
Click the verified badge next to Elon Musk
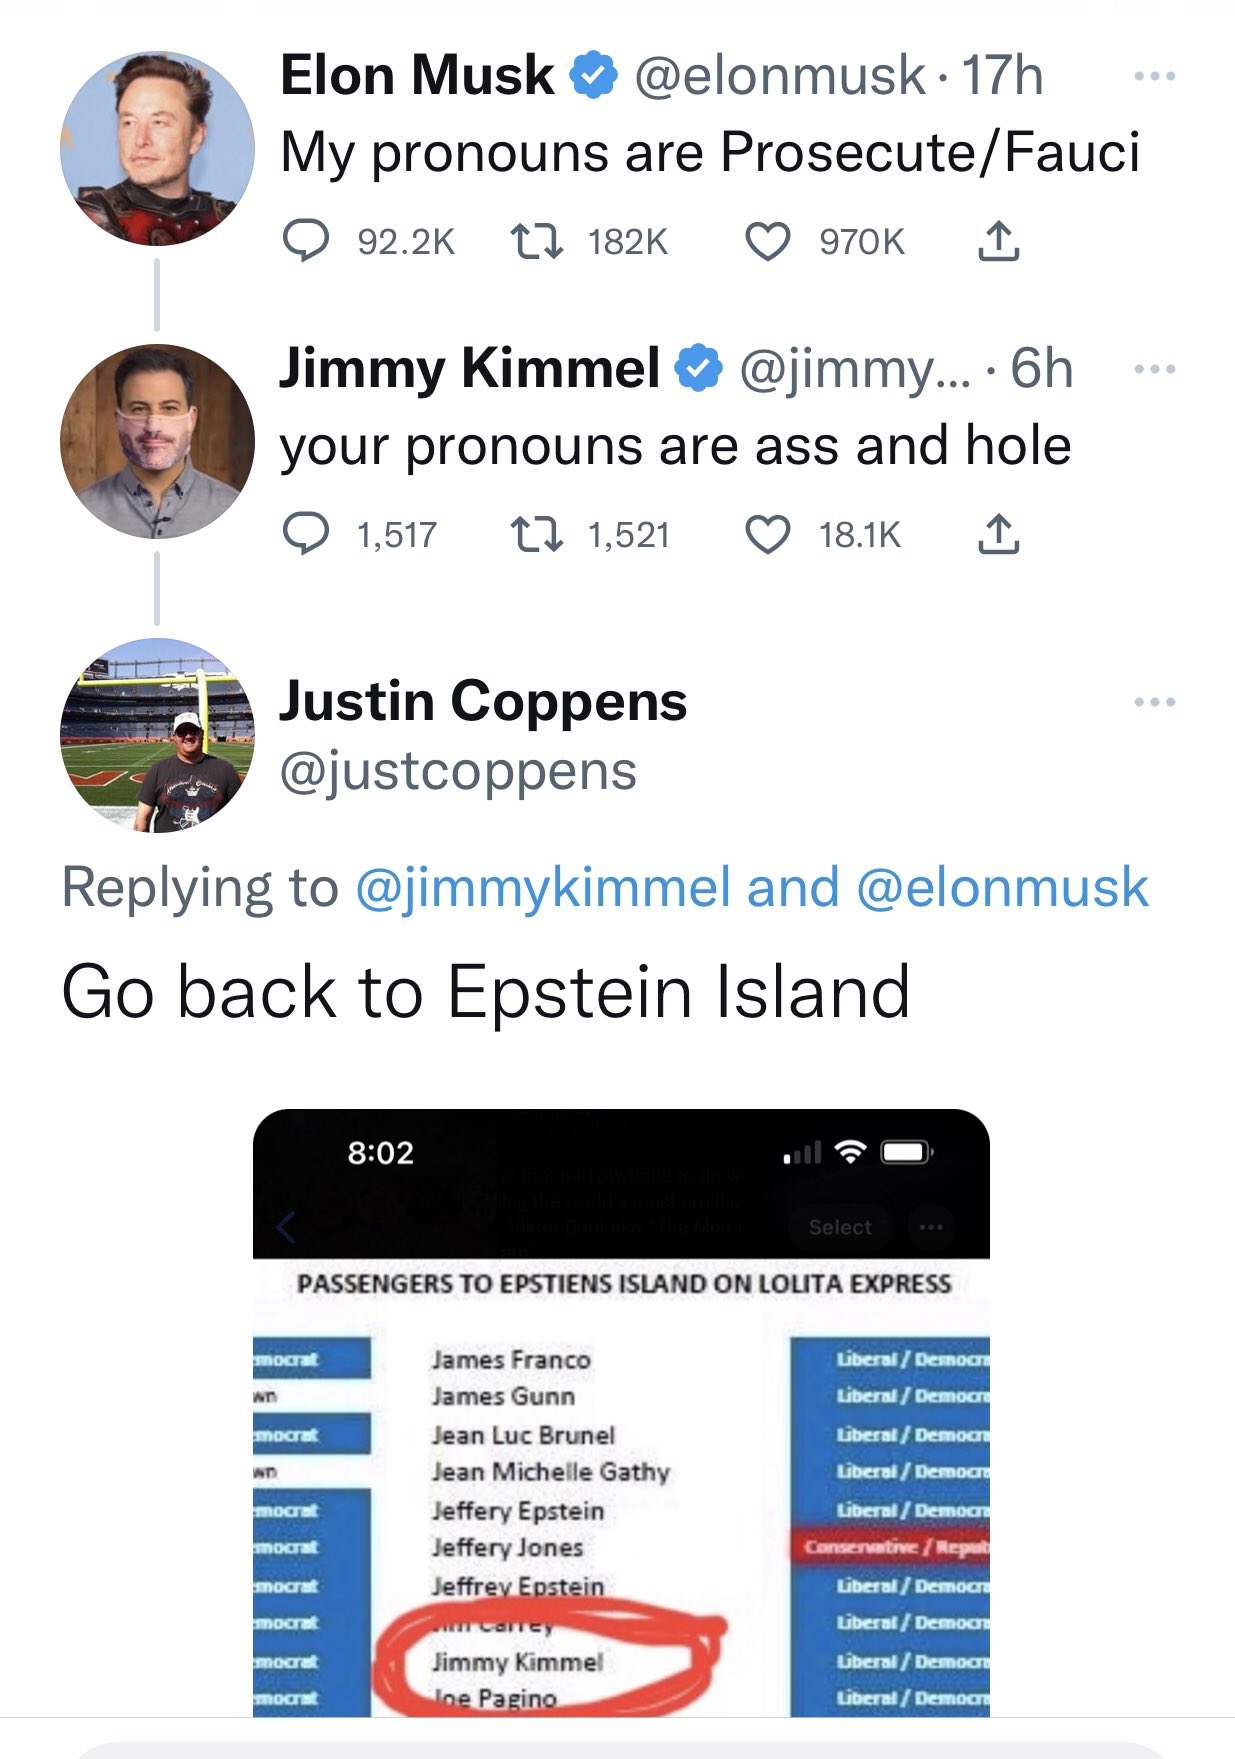pyautogui.click(x=594, y=76)
